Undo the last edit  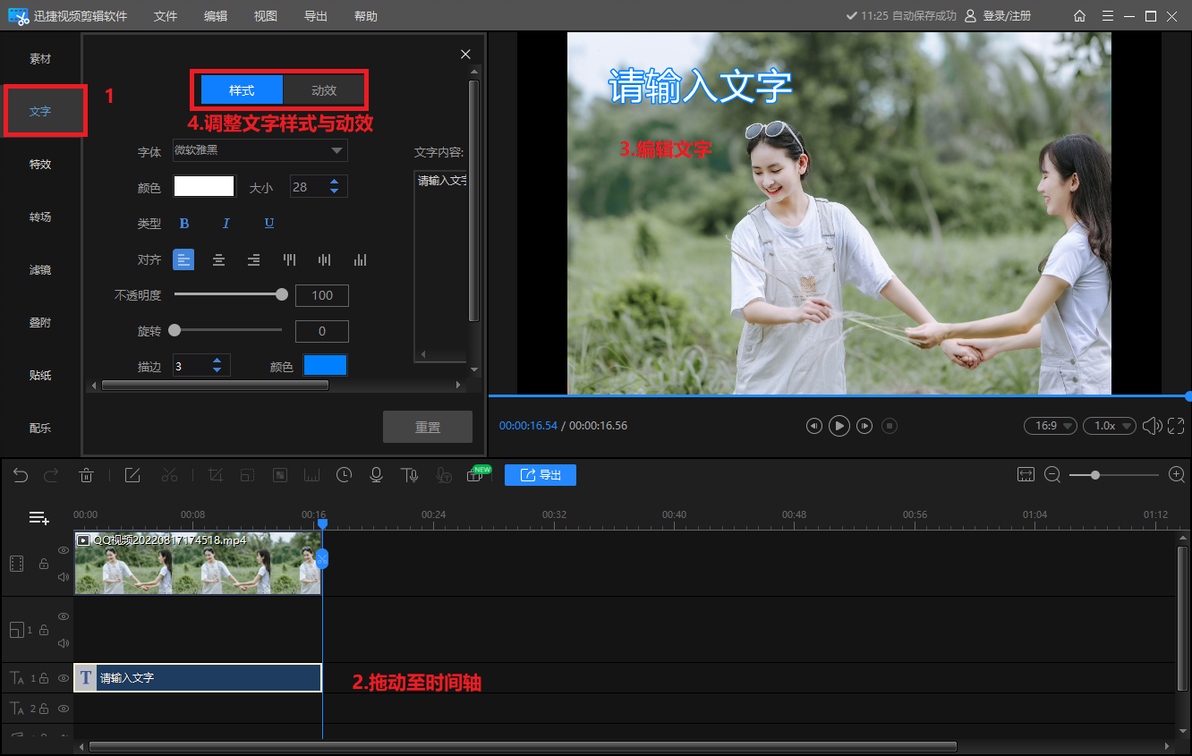point(21,475)
